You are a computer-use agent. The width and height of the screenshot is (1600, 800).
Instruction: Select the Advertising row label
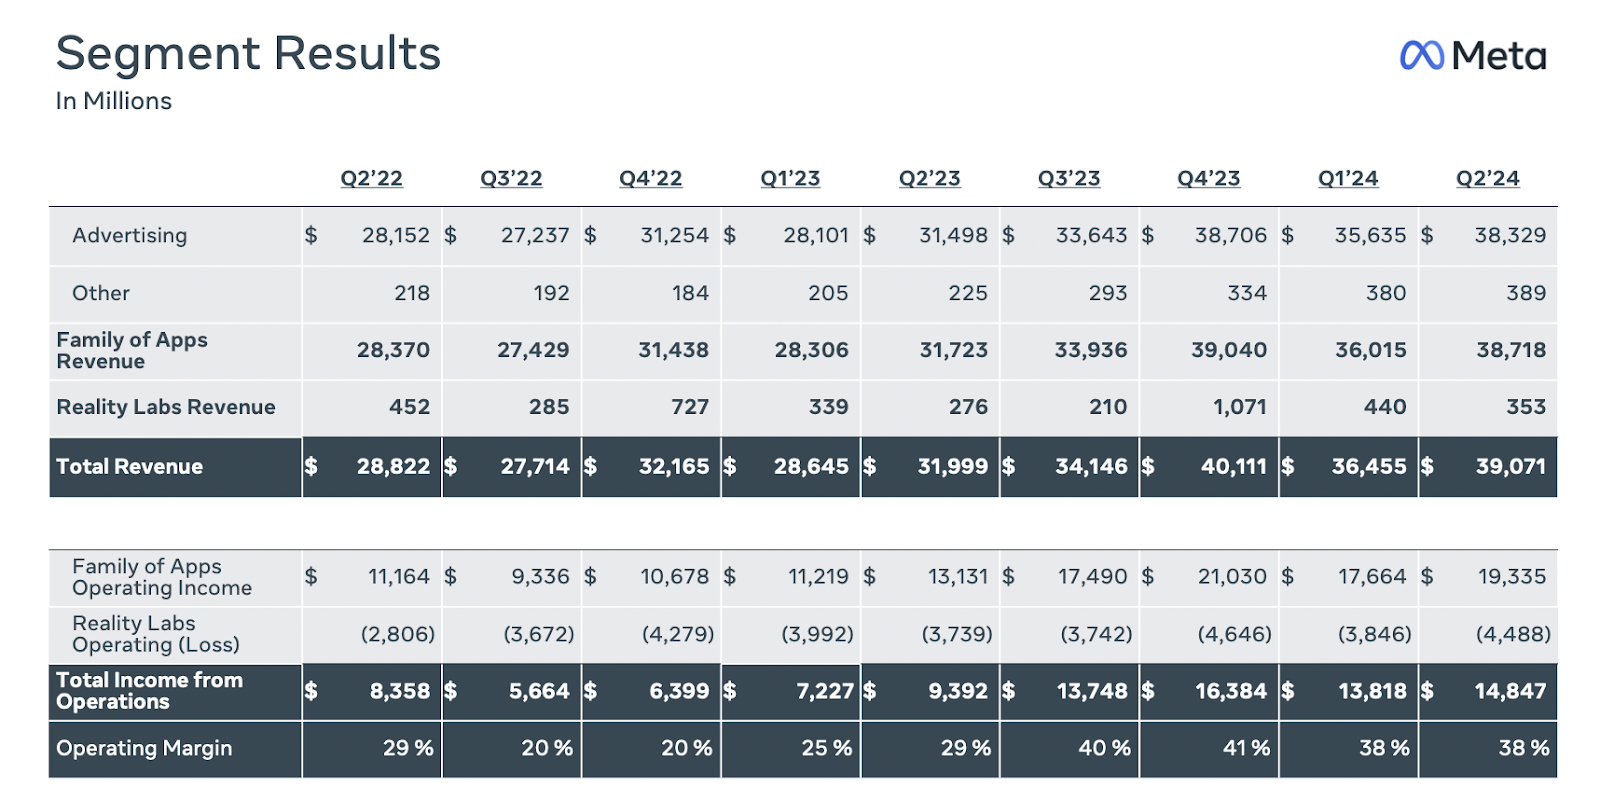click(x=129, y=236)
